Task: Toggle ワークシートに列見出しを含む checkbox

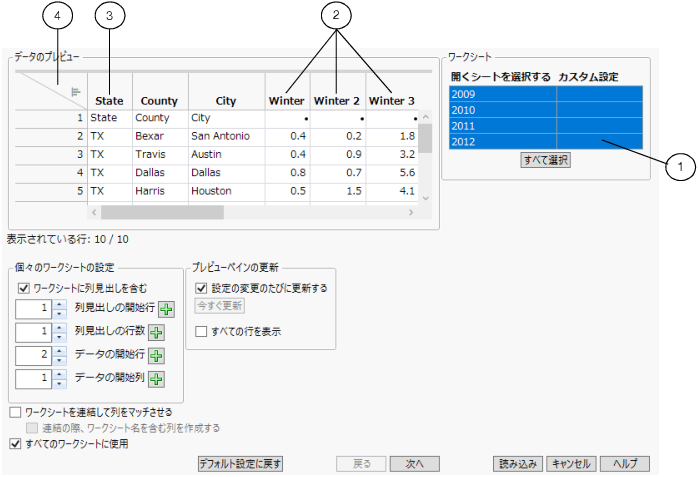Action: 23,287
